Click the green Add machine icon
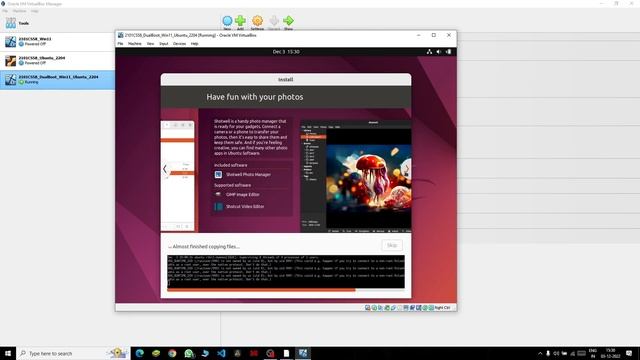 point(240,22)
